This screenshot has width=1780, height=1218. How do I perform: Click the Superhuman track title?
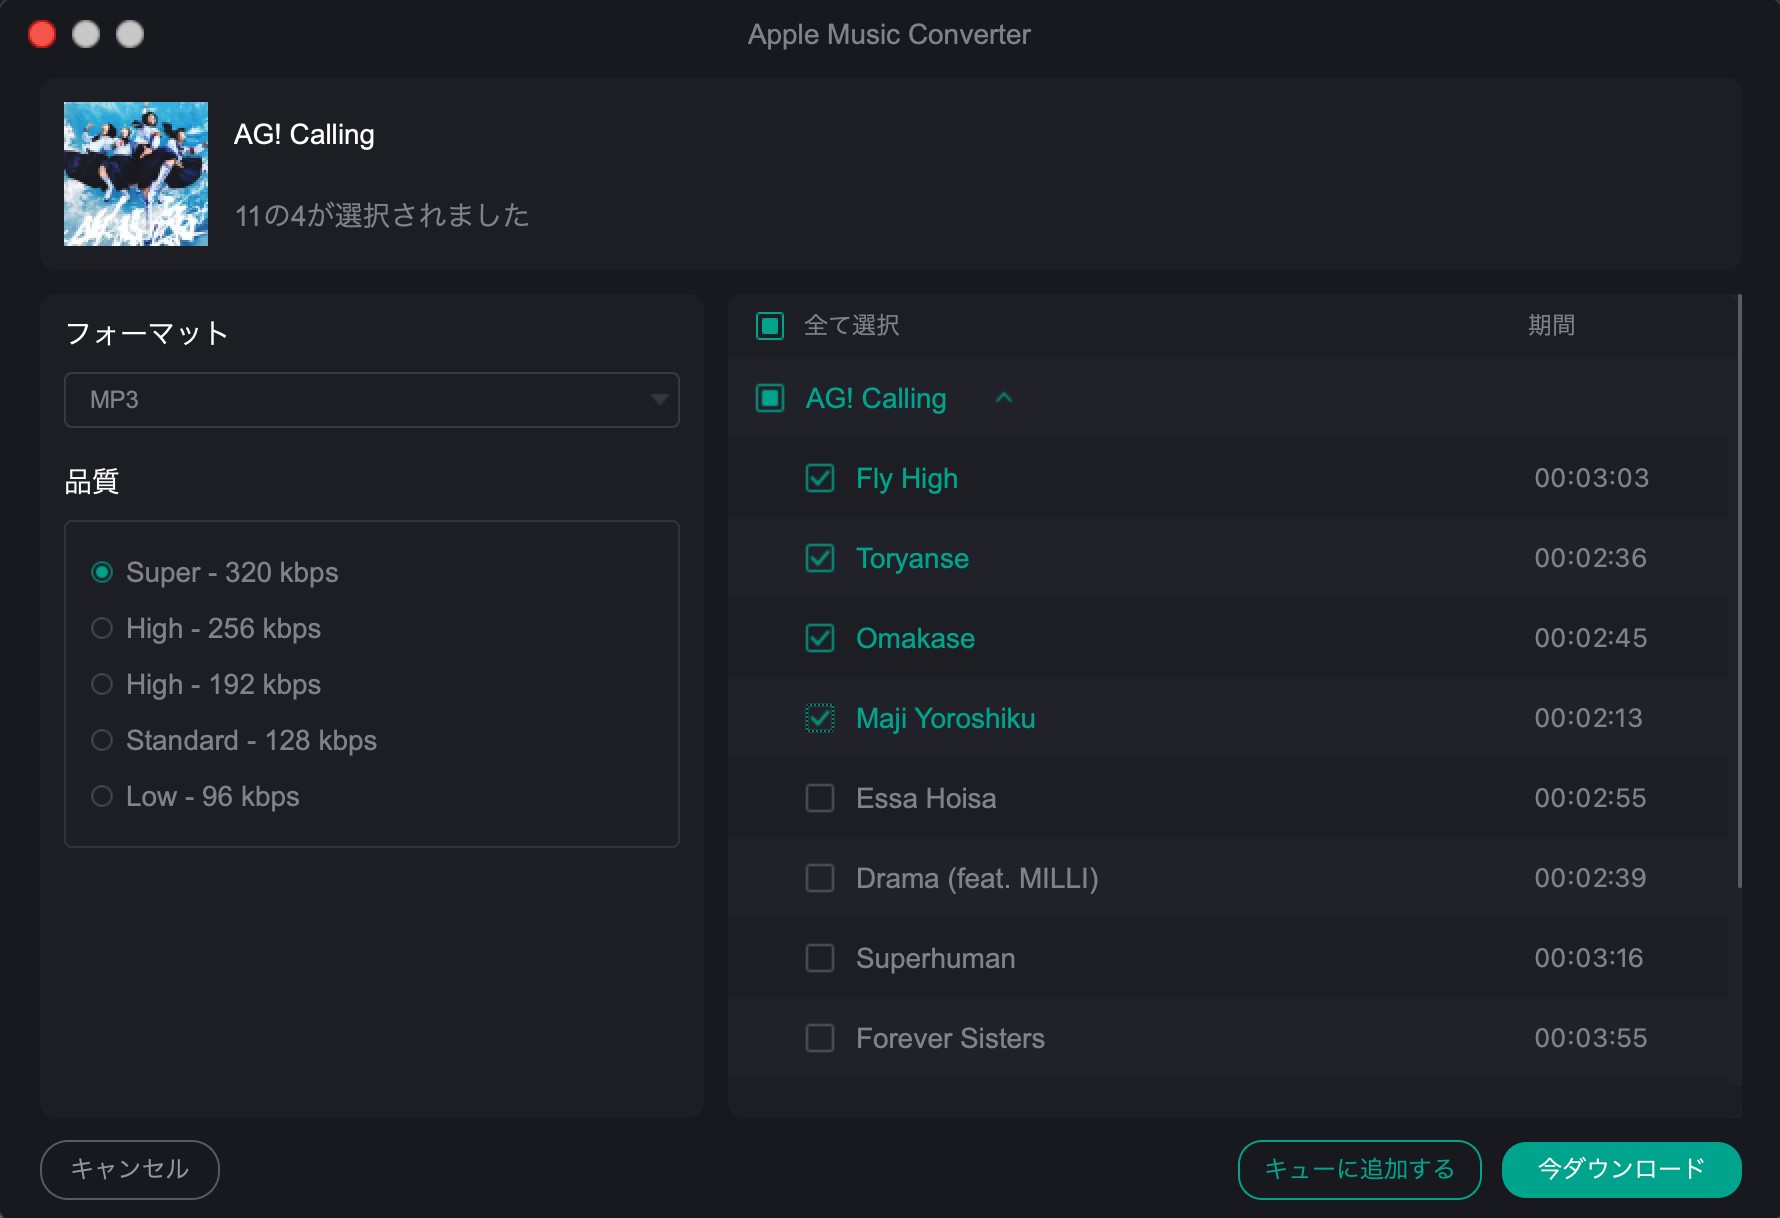pyautogui.click(x=935, y=959)
